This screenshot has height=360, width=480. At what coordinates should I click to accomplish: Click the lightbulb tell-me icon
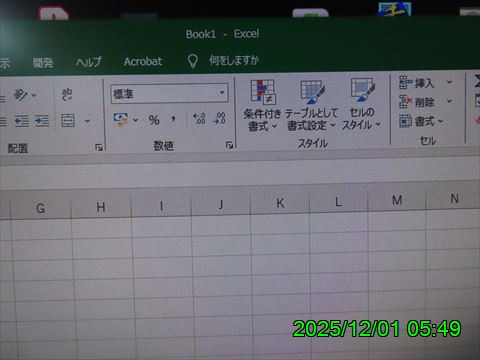(192, 61)
